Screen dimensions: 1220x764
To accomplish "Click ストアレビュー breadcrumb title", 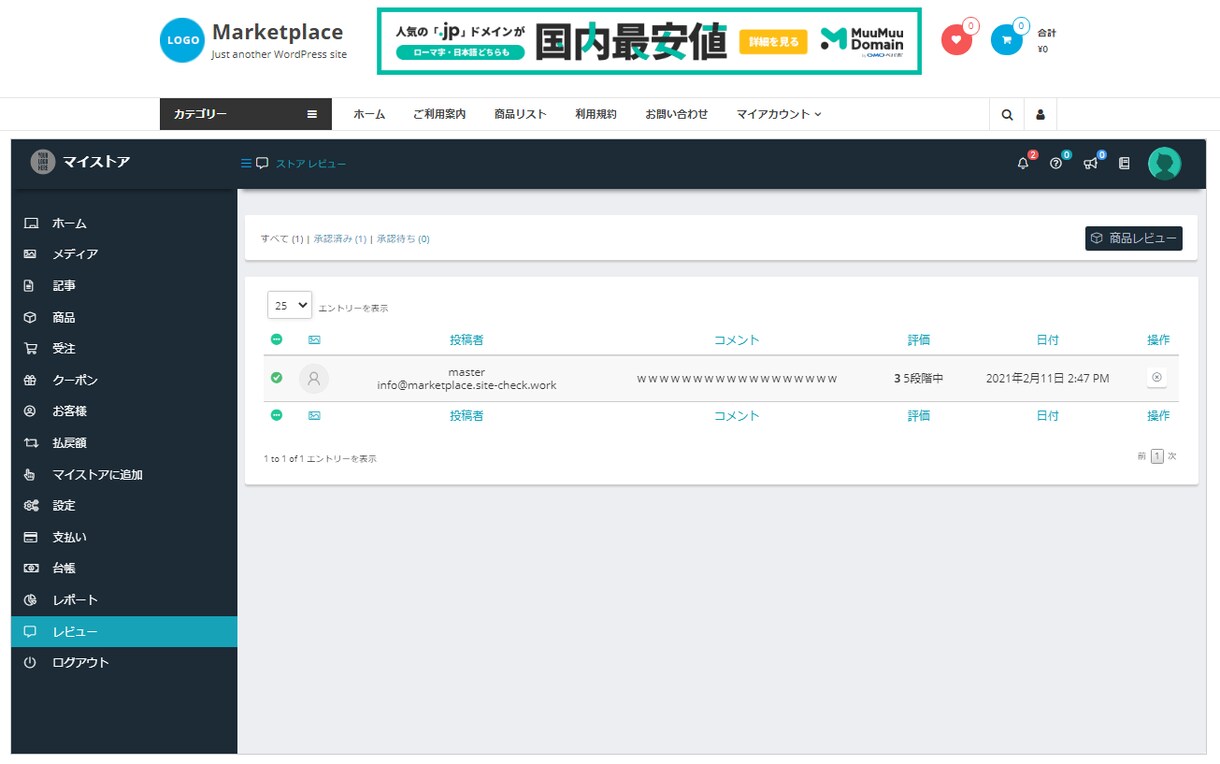I will (x=311, y=163).
